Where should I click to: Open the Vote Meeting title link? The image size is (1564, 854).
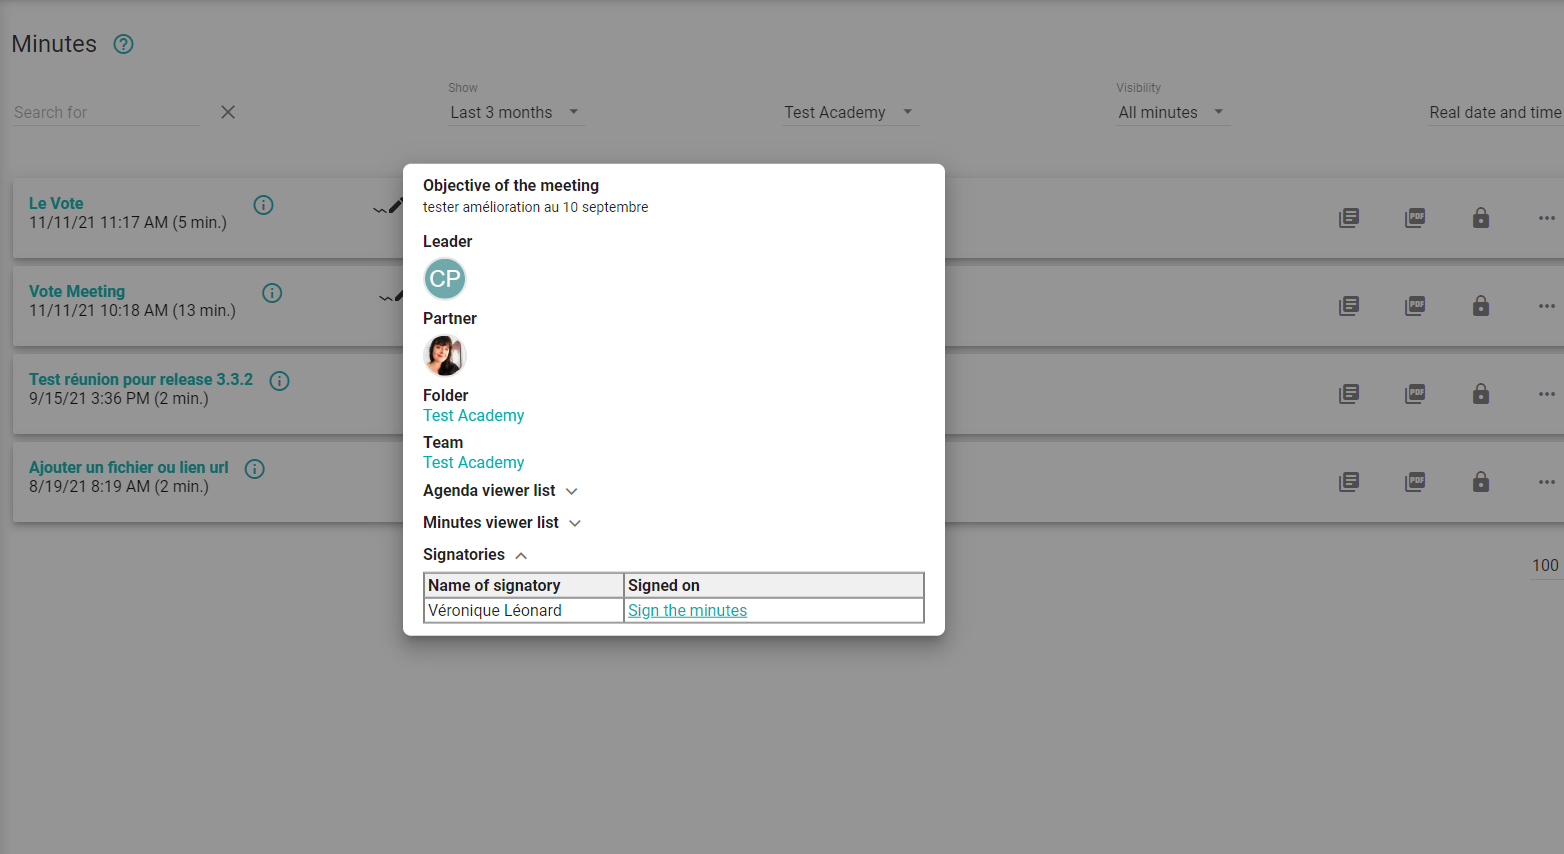[77, 292]
